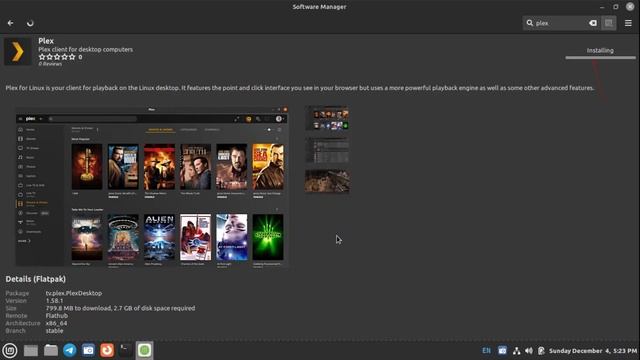Image resolution: width=640 pixels, height=360 pixels.
Task: Open the large Plex screenshot preview
Action: pyautogui.click(x=152, y=187)
